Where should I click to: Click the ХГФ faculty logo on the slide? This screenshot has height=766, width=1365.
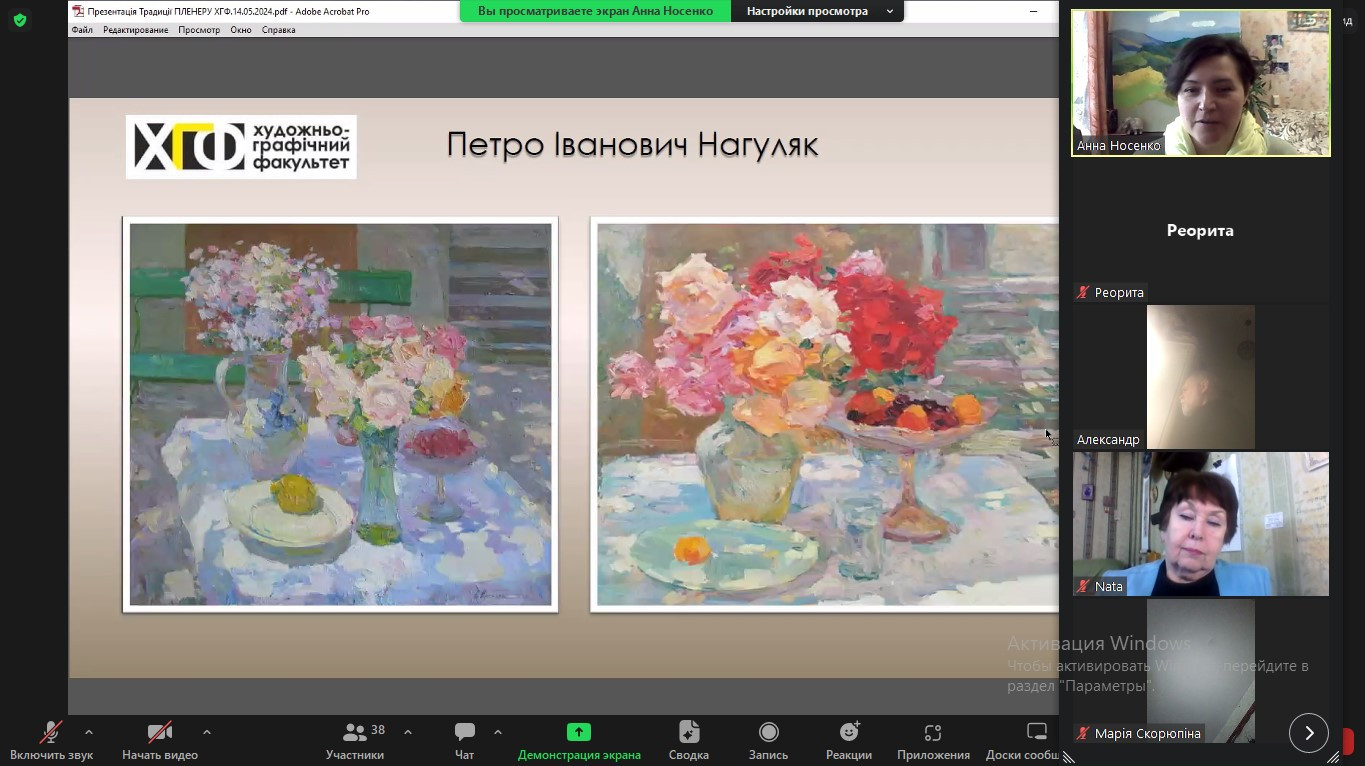[x=241, y=147]
